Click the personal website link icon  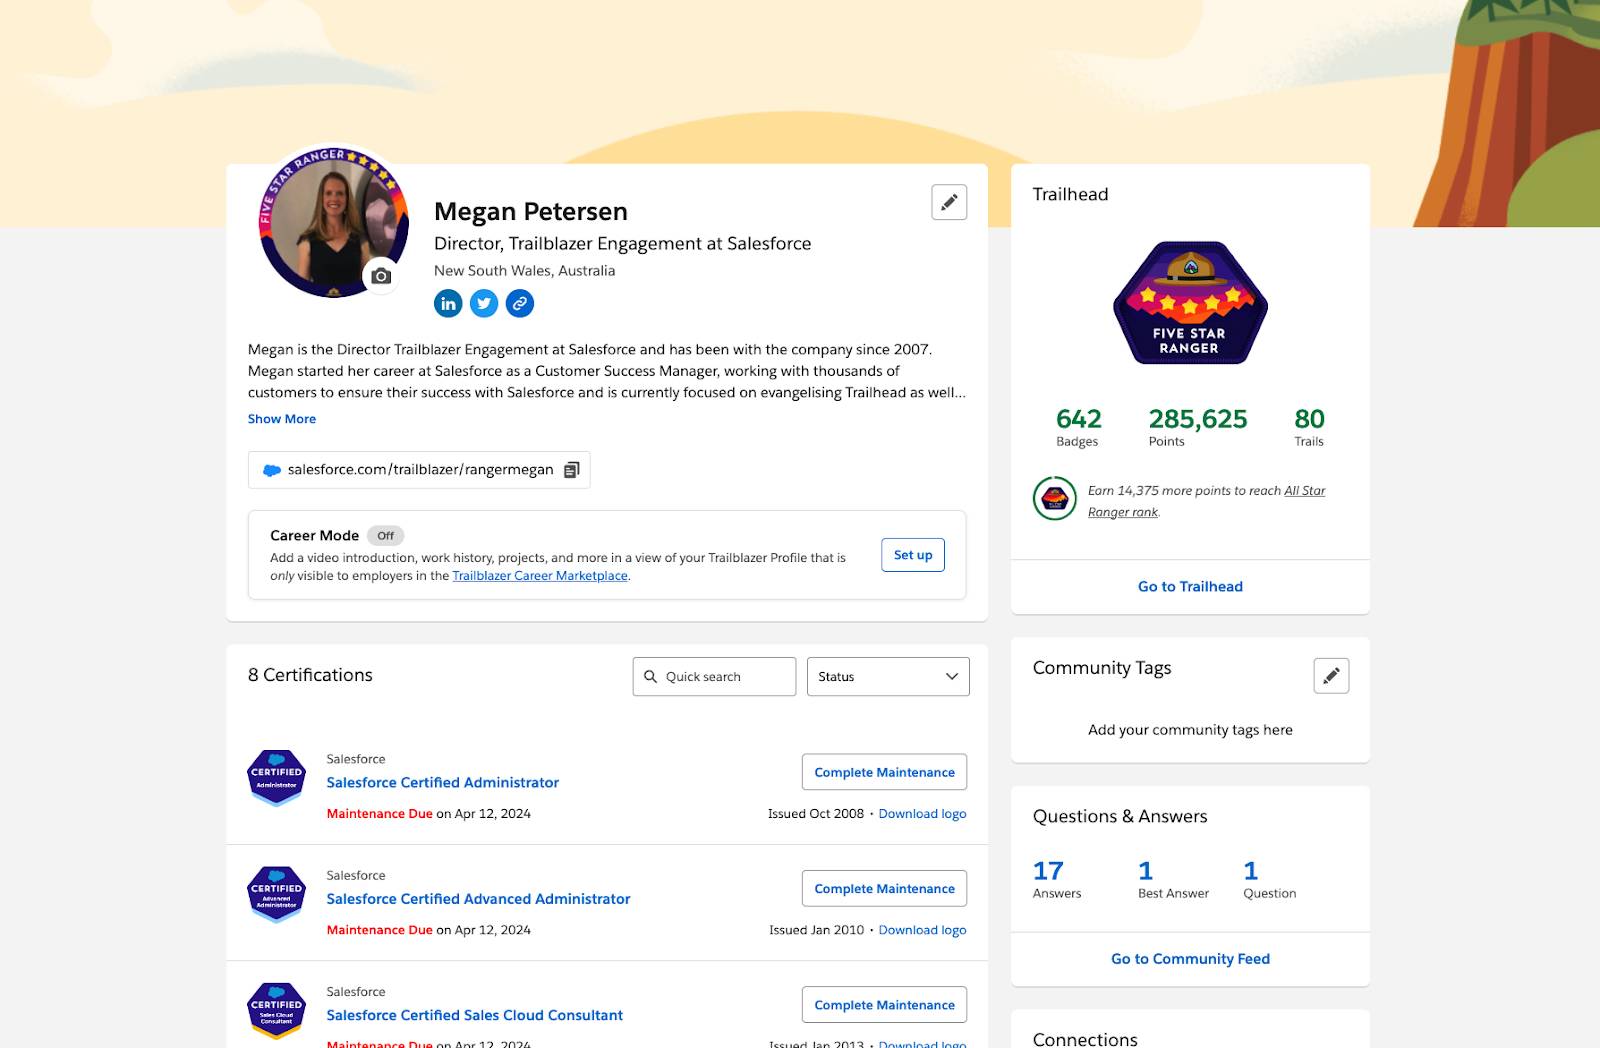point(520,303)
